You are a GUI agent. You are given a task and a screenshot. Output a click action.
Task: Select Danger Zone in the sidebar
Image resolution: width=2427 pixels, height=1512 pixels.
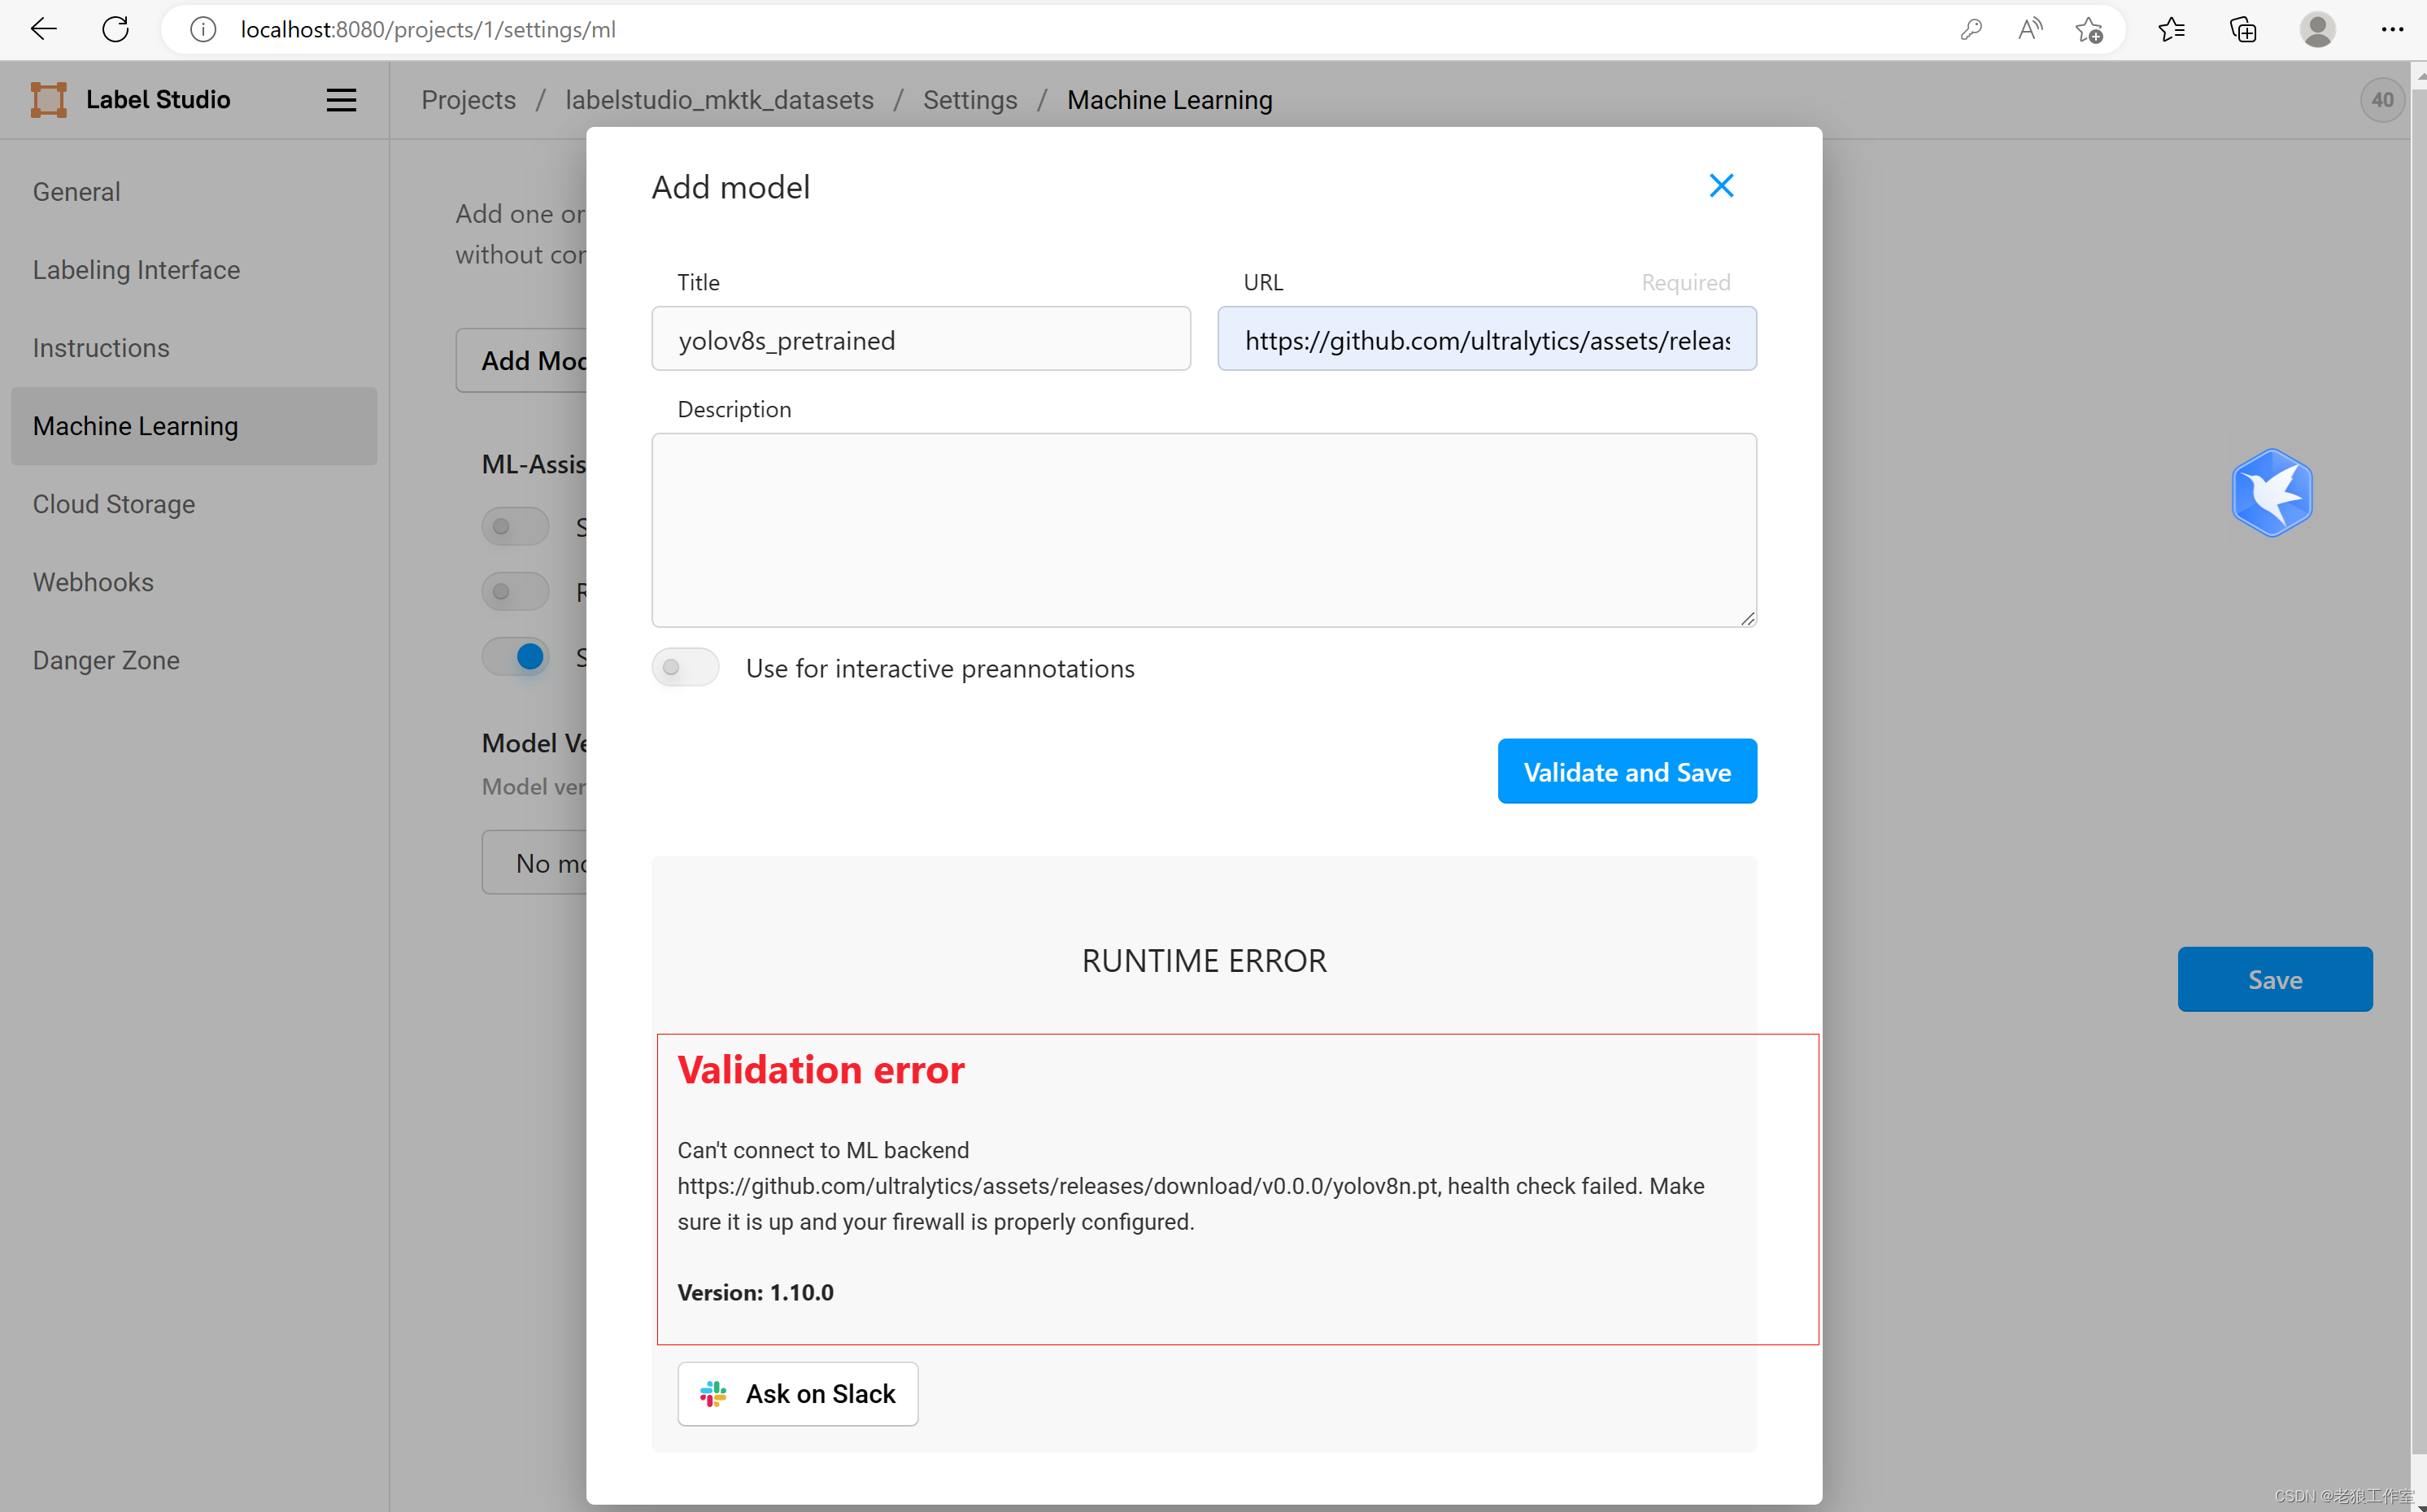[x=106, y=660]
